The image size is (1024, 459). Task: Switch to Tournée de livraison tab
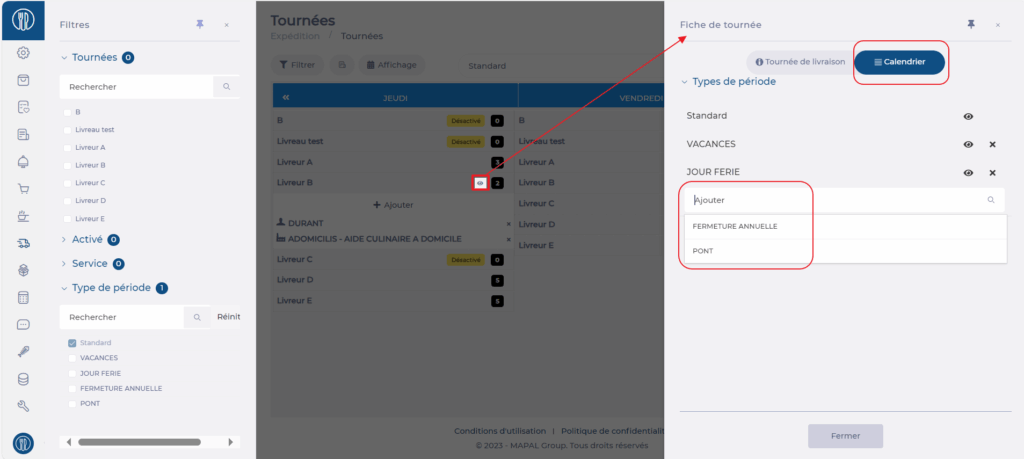click(x=800, y=62)
